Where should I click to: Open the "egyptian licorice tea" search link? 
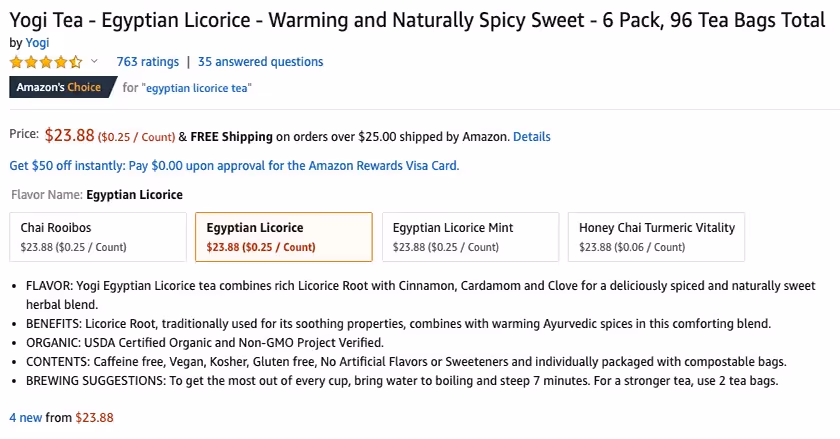click(x=197, y=88)
